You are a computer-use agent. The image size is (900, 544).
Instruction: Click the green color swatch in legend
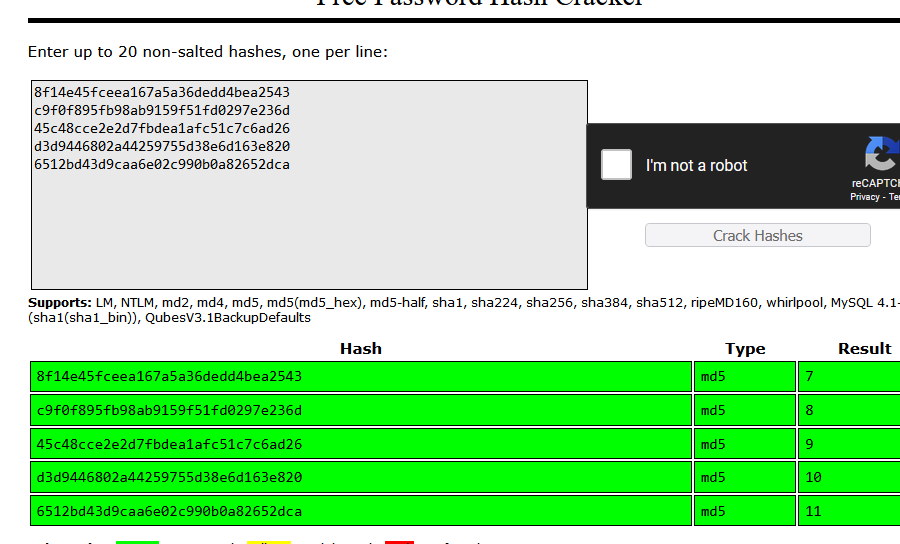click(x=137, y=541)
